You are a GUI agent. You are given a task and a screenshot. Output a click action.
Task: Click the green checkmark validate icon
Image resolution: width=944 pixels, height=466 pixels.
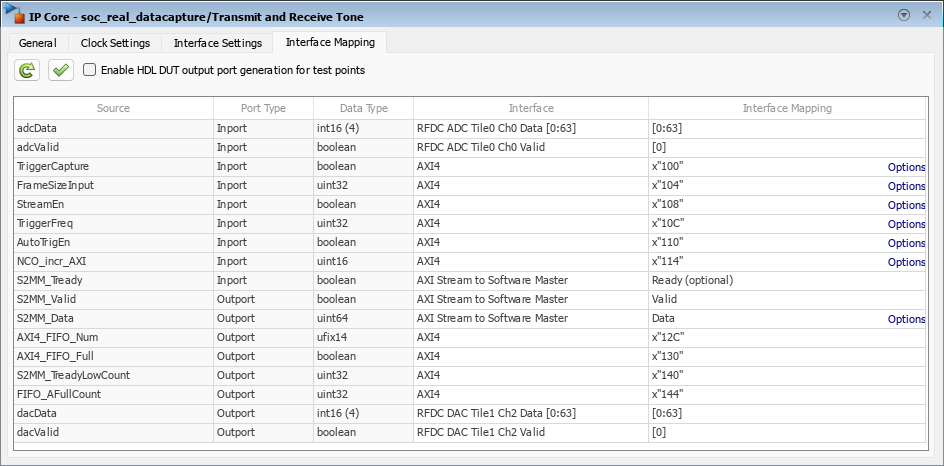pyautogui.click(x=60, y=70)
